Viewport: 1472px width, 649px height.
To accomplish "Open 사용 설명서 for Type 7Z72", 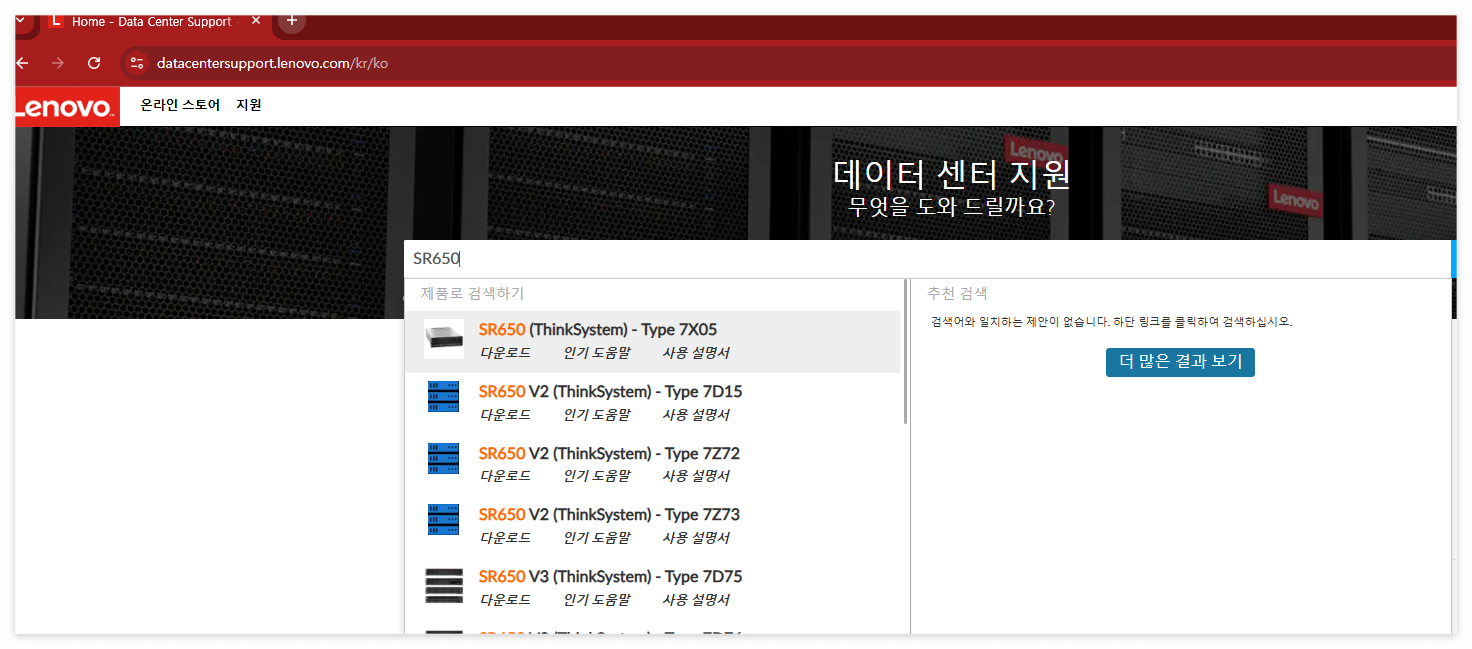I will [695, 476].
